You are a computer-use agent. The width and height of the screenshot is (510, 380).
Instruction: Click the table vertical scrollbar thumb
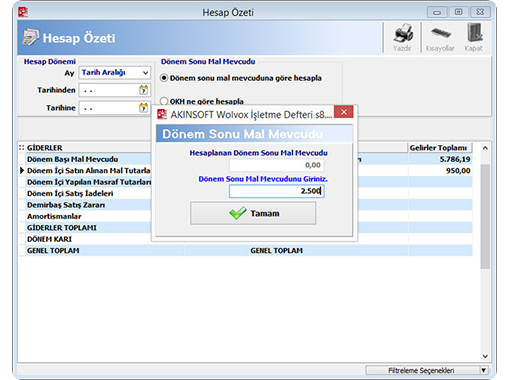pyautogui.click(x=485, y=216)
